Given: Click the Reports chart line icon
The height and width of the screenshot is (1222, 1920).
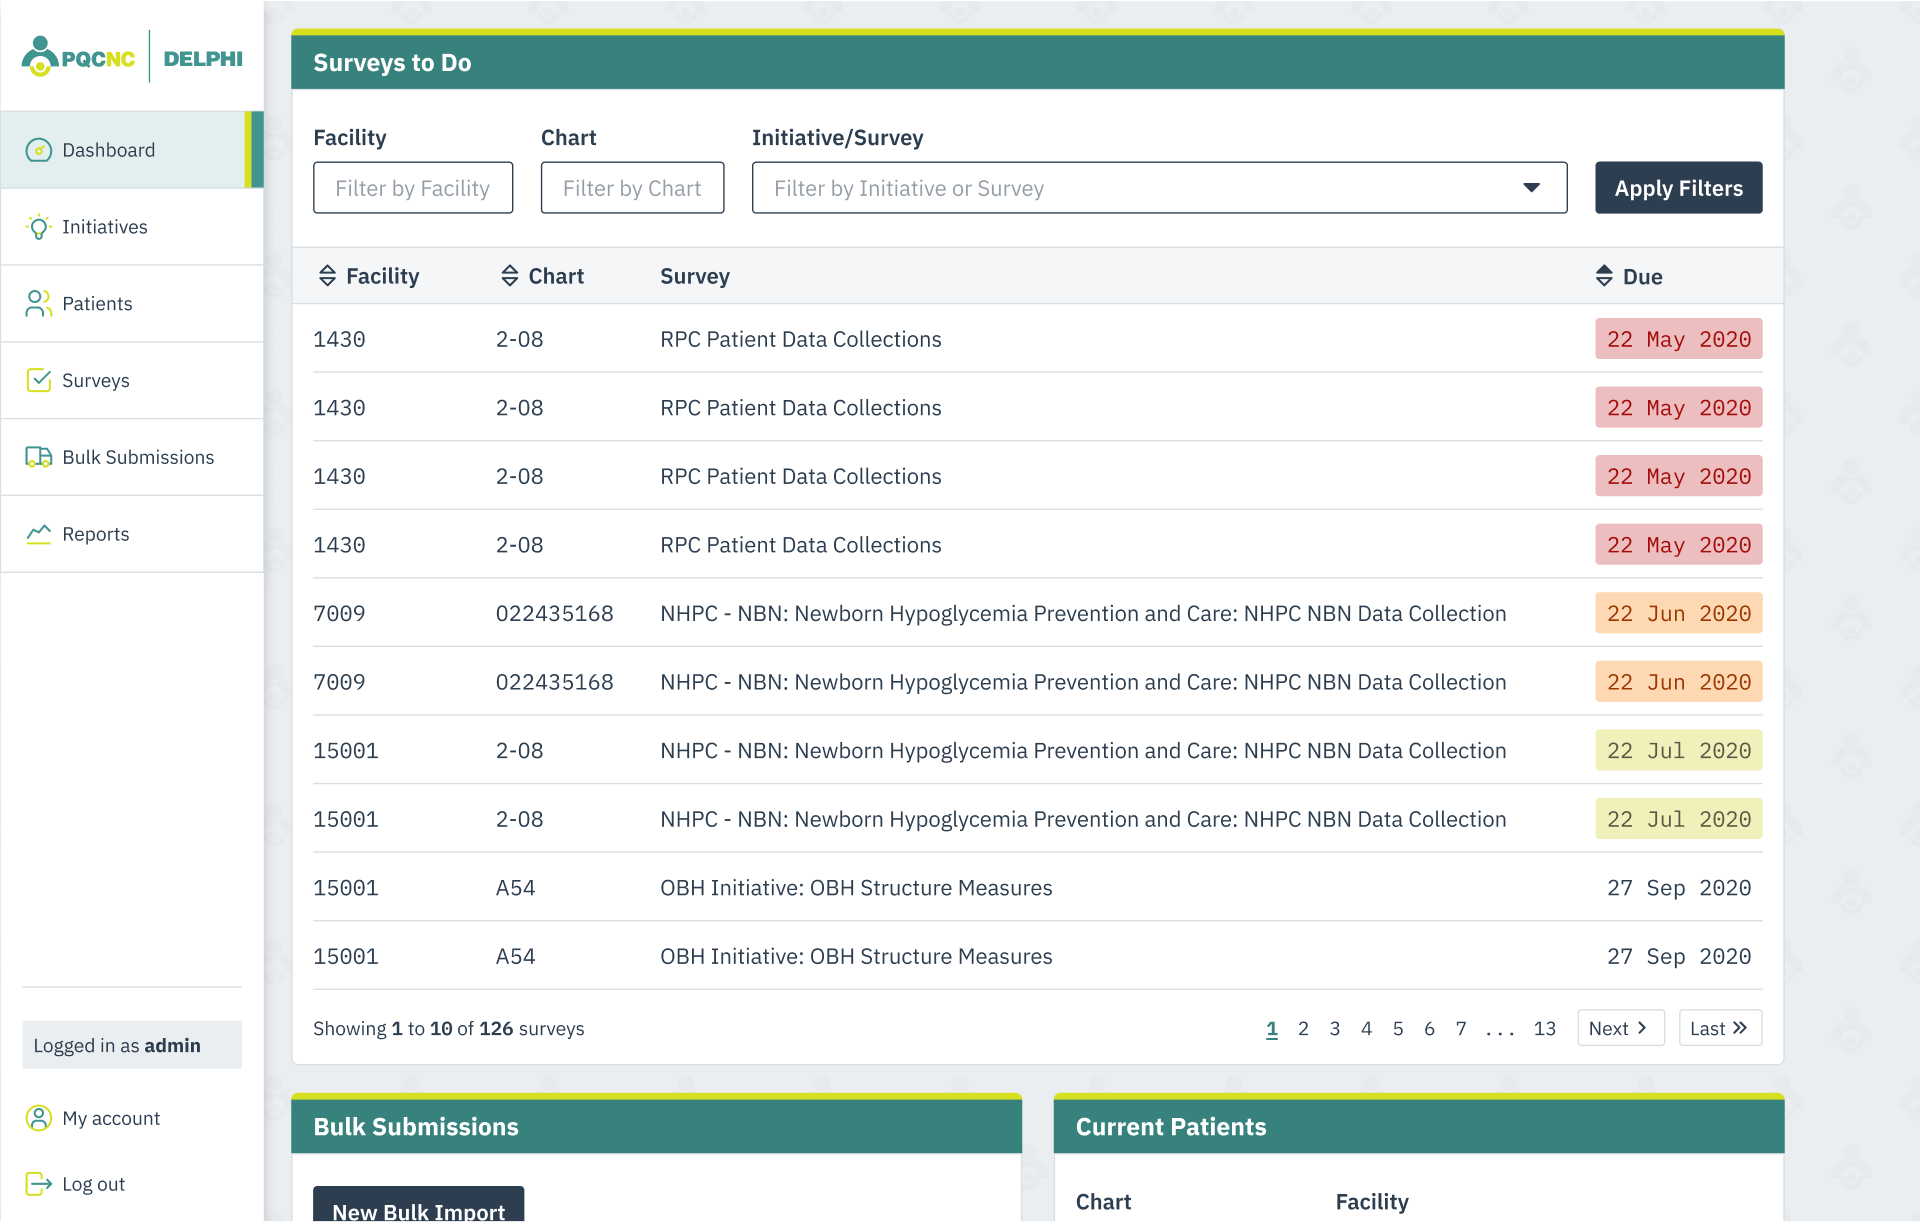Looking at the screenshot, I should (38, 534).
